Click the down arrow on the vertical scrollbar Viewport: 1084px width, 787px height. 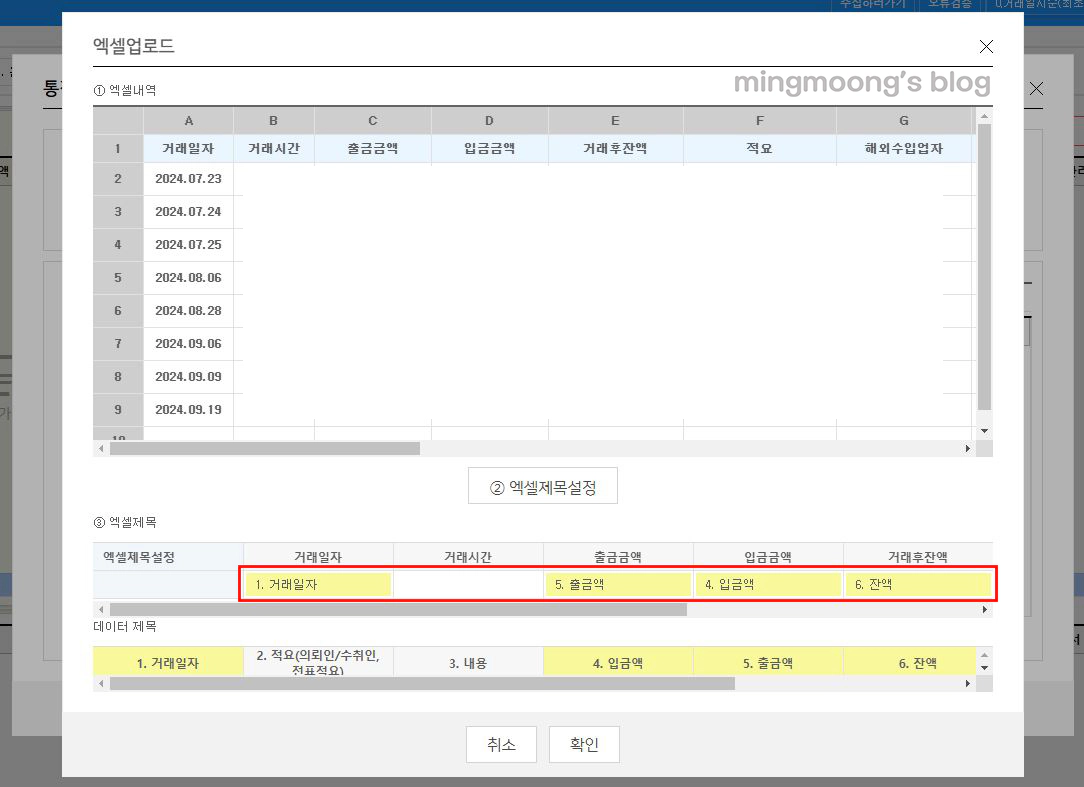click(x=984, y=430)
